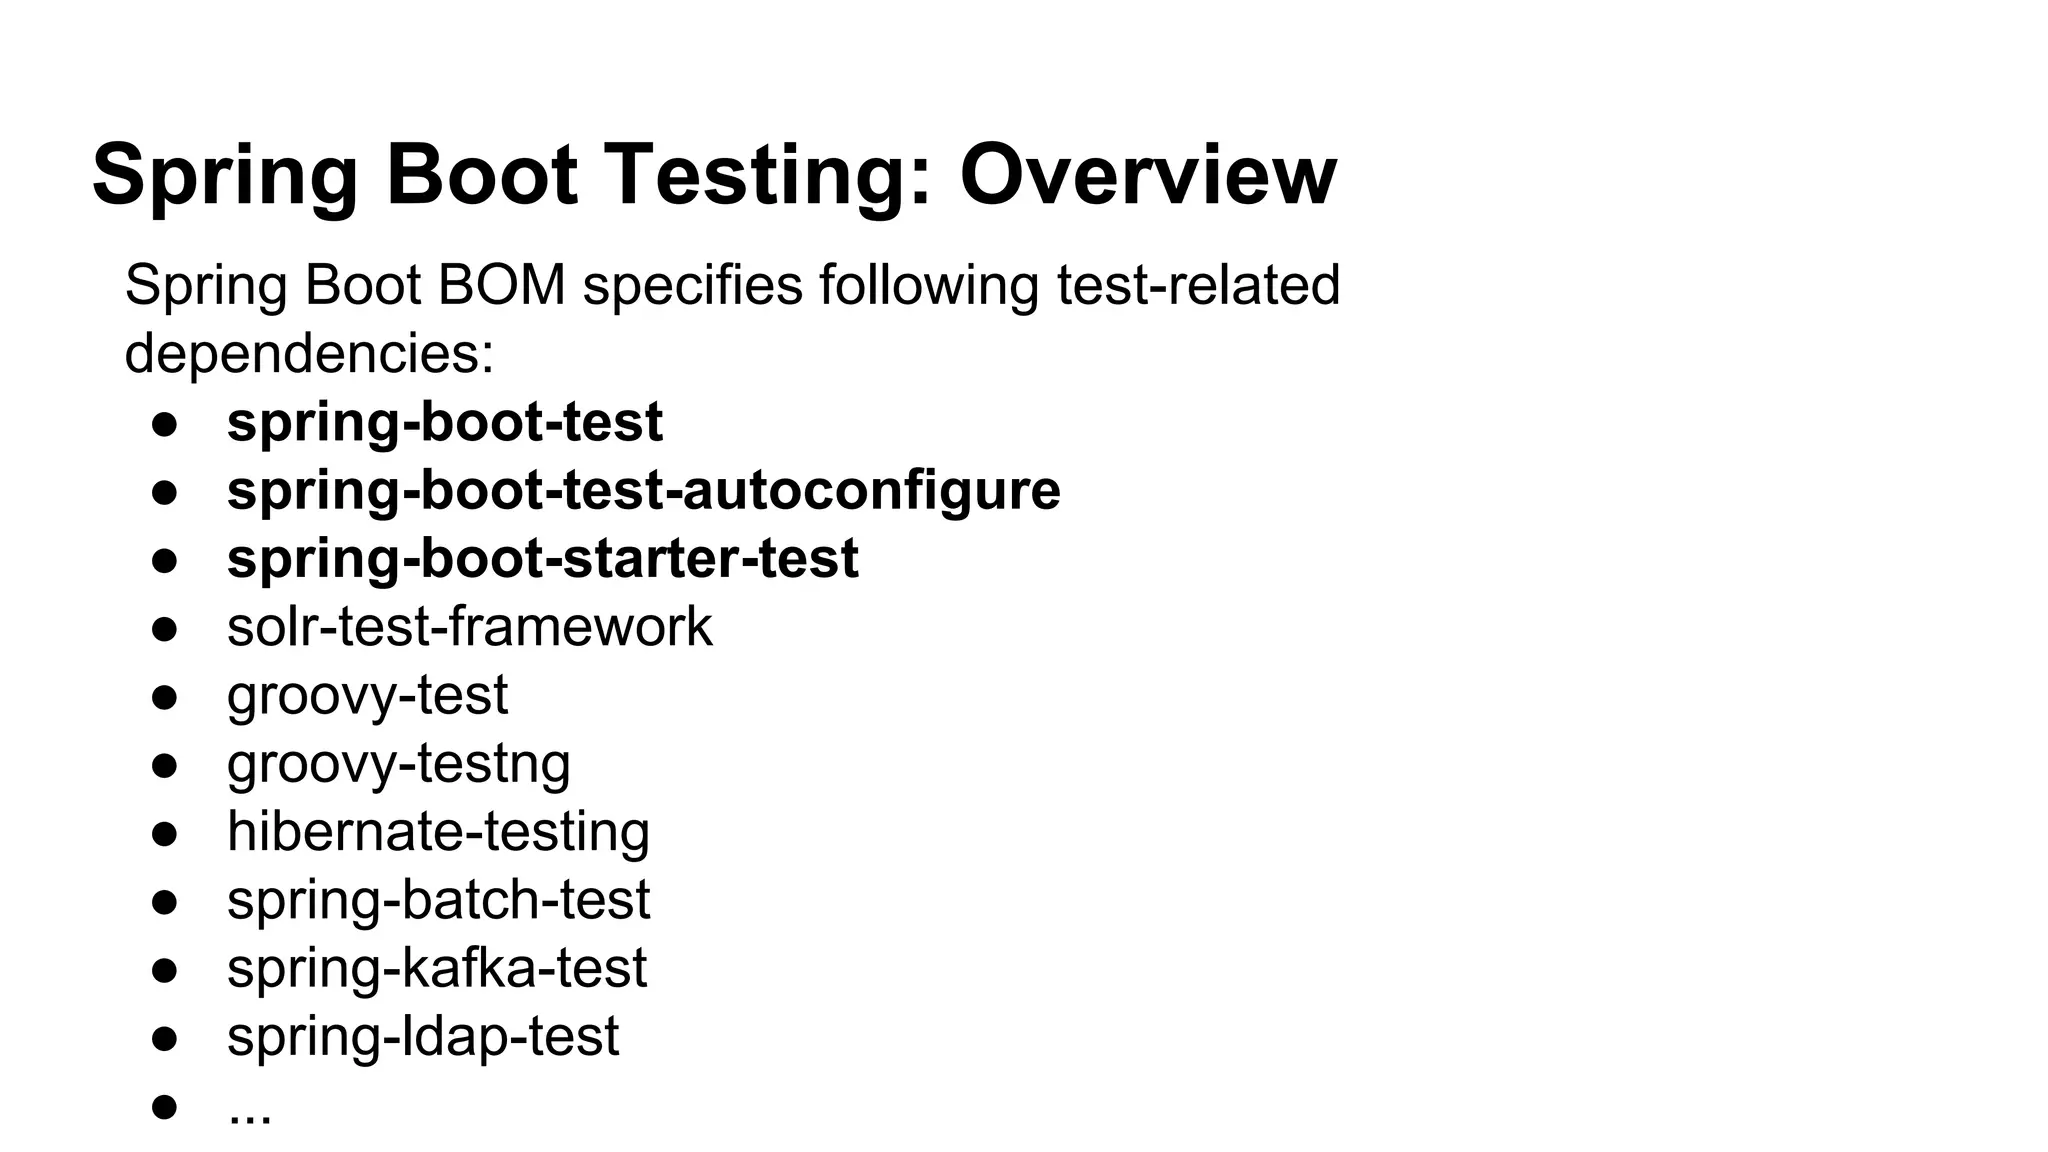Click the solr-test-framework list item
This screenshot has height=1152, width=2048.
coord(470,627)
